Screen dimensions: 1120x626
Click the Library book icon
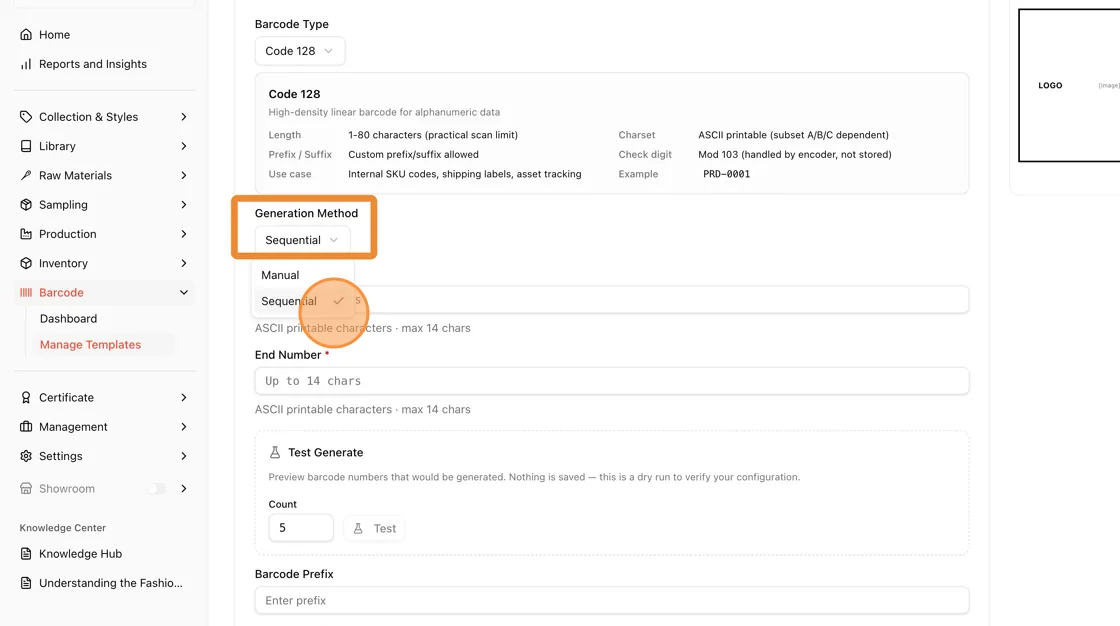(x=26, y=146)
